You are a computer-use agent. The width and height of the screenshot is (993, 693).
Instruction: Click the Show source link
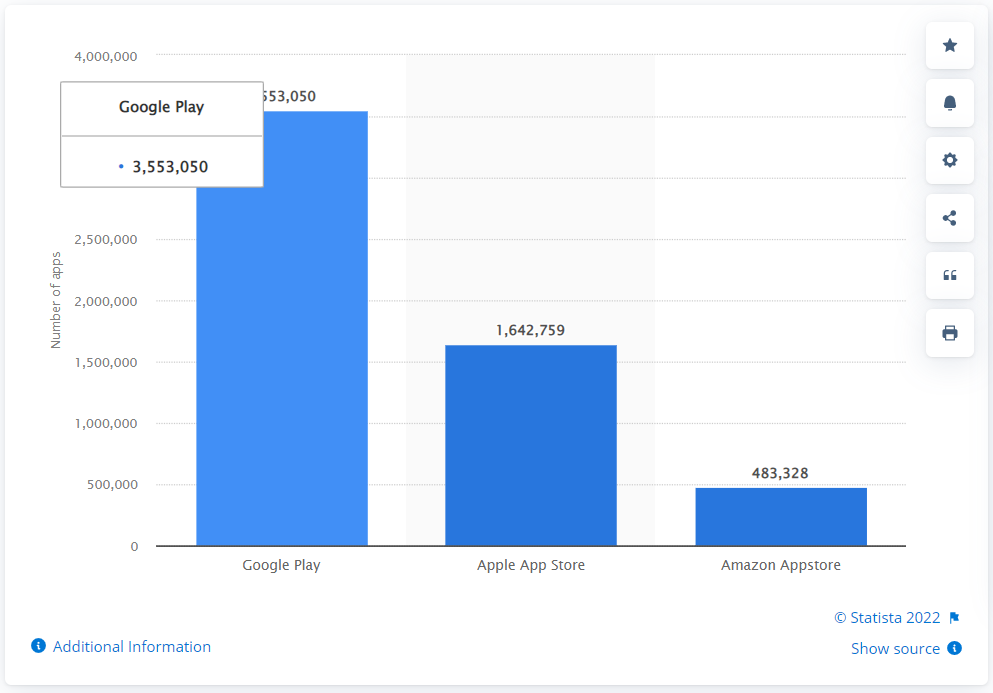[x=895, y=649]
